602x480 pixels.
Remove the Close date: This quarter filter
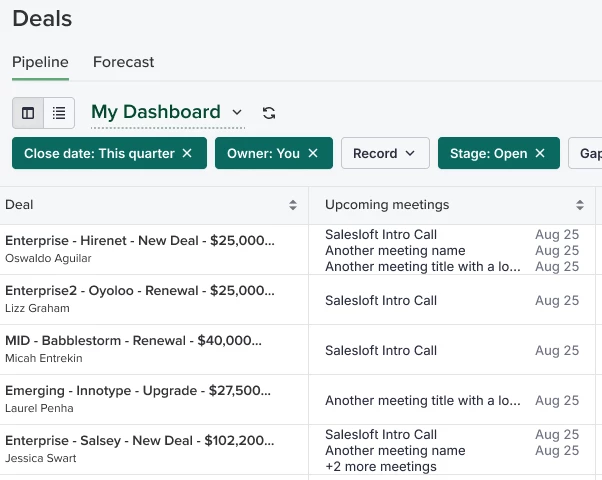186,153
